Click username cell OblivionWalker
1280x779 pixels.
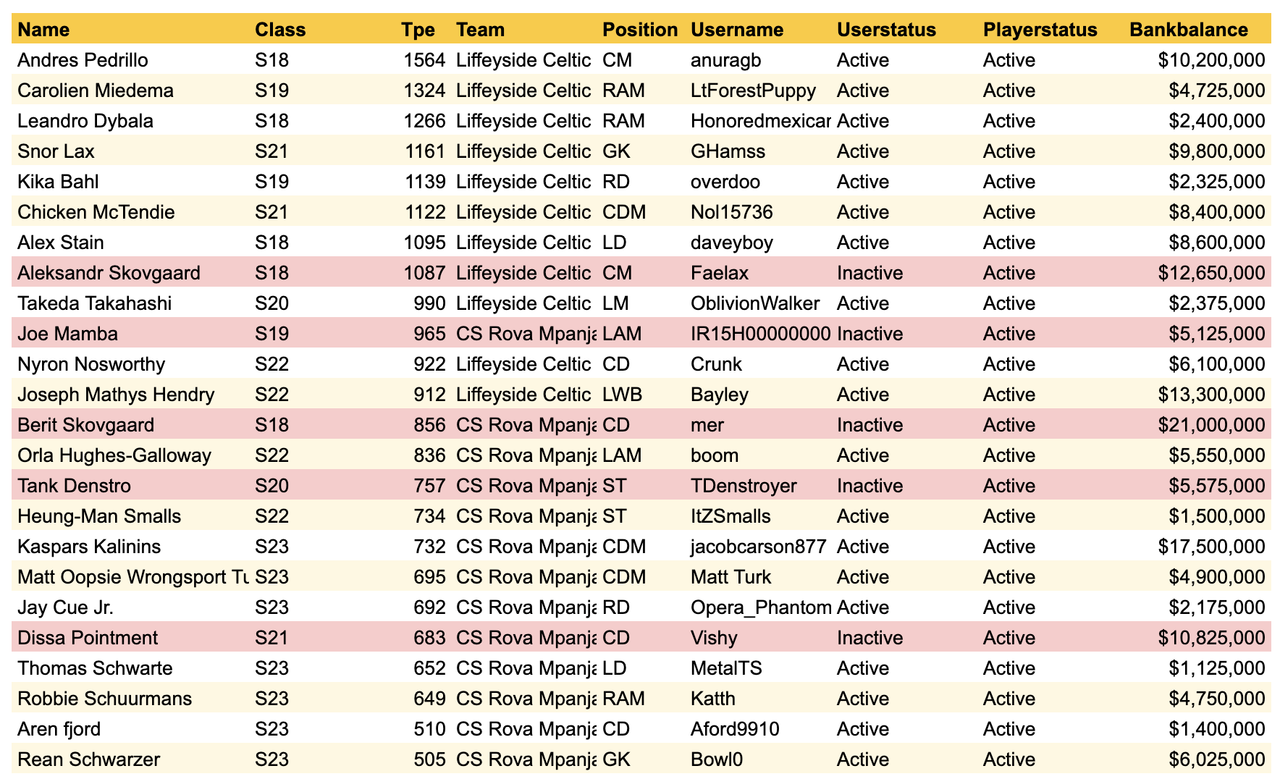click(x=755, y=303)
